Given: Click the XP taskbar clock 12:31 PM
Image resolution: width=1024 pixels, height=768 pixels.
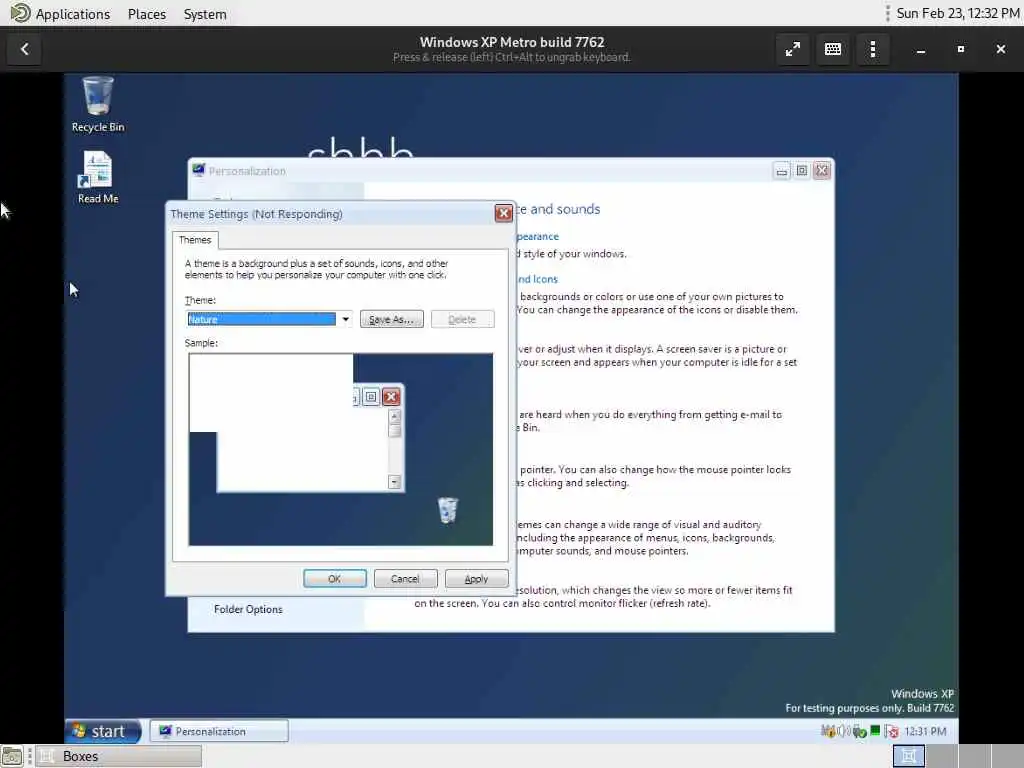Looking at the screenshot, I should click(925, 731).
